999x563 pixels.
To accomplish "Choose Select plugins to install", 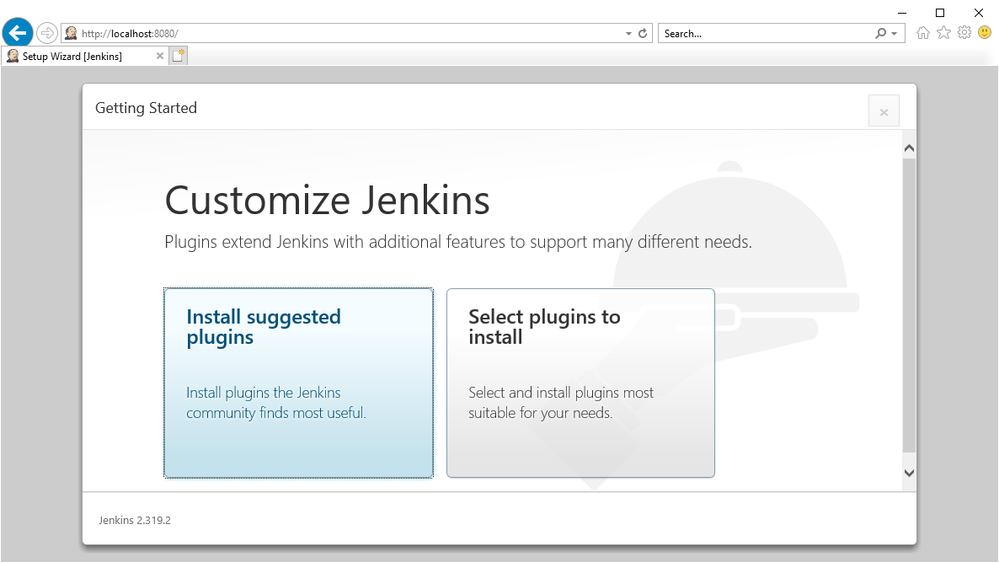I will (580, 383).
